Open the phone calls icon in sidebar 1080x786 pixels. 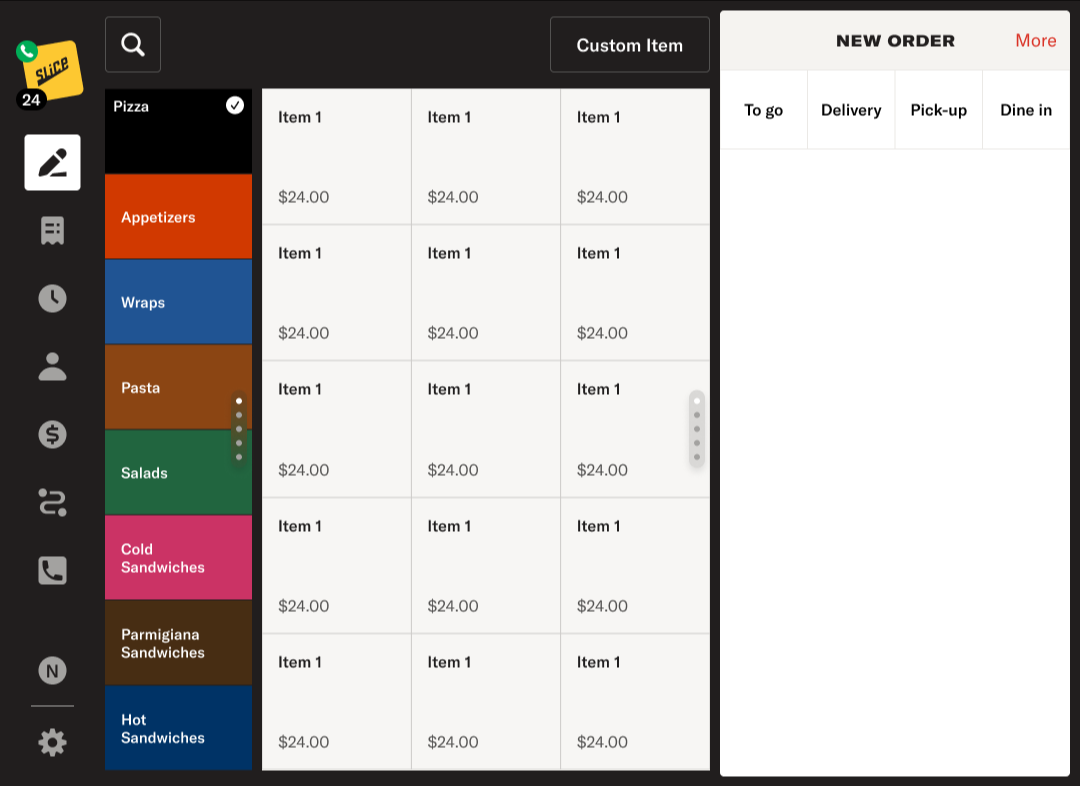tap(52, 570)
